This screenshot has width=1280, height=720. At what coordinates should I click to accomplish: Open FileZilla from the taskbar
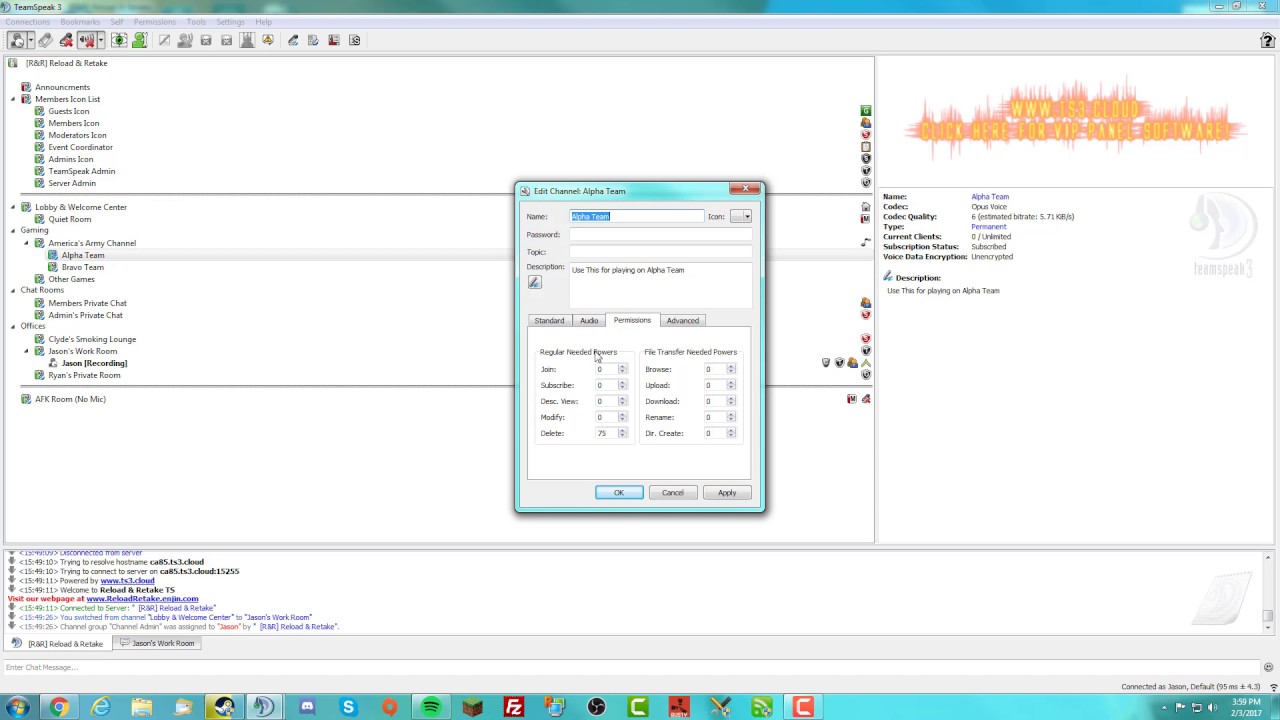point(514,708)
